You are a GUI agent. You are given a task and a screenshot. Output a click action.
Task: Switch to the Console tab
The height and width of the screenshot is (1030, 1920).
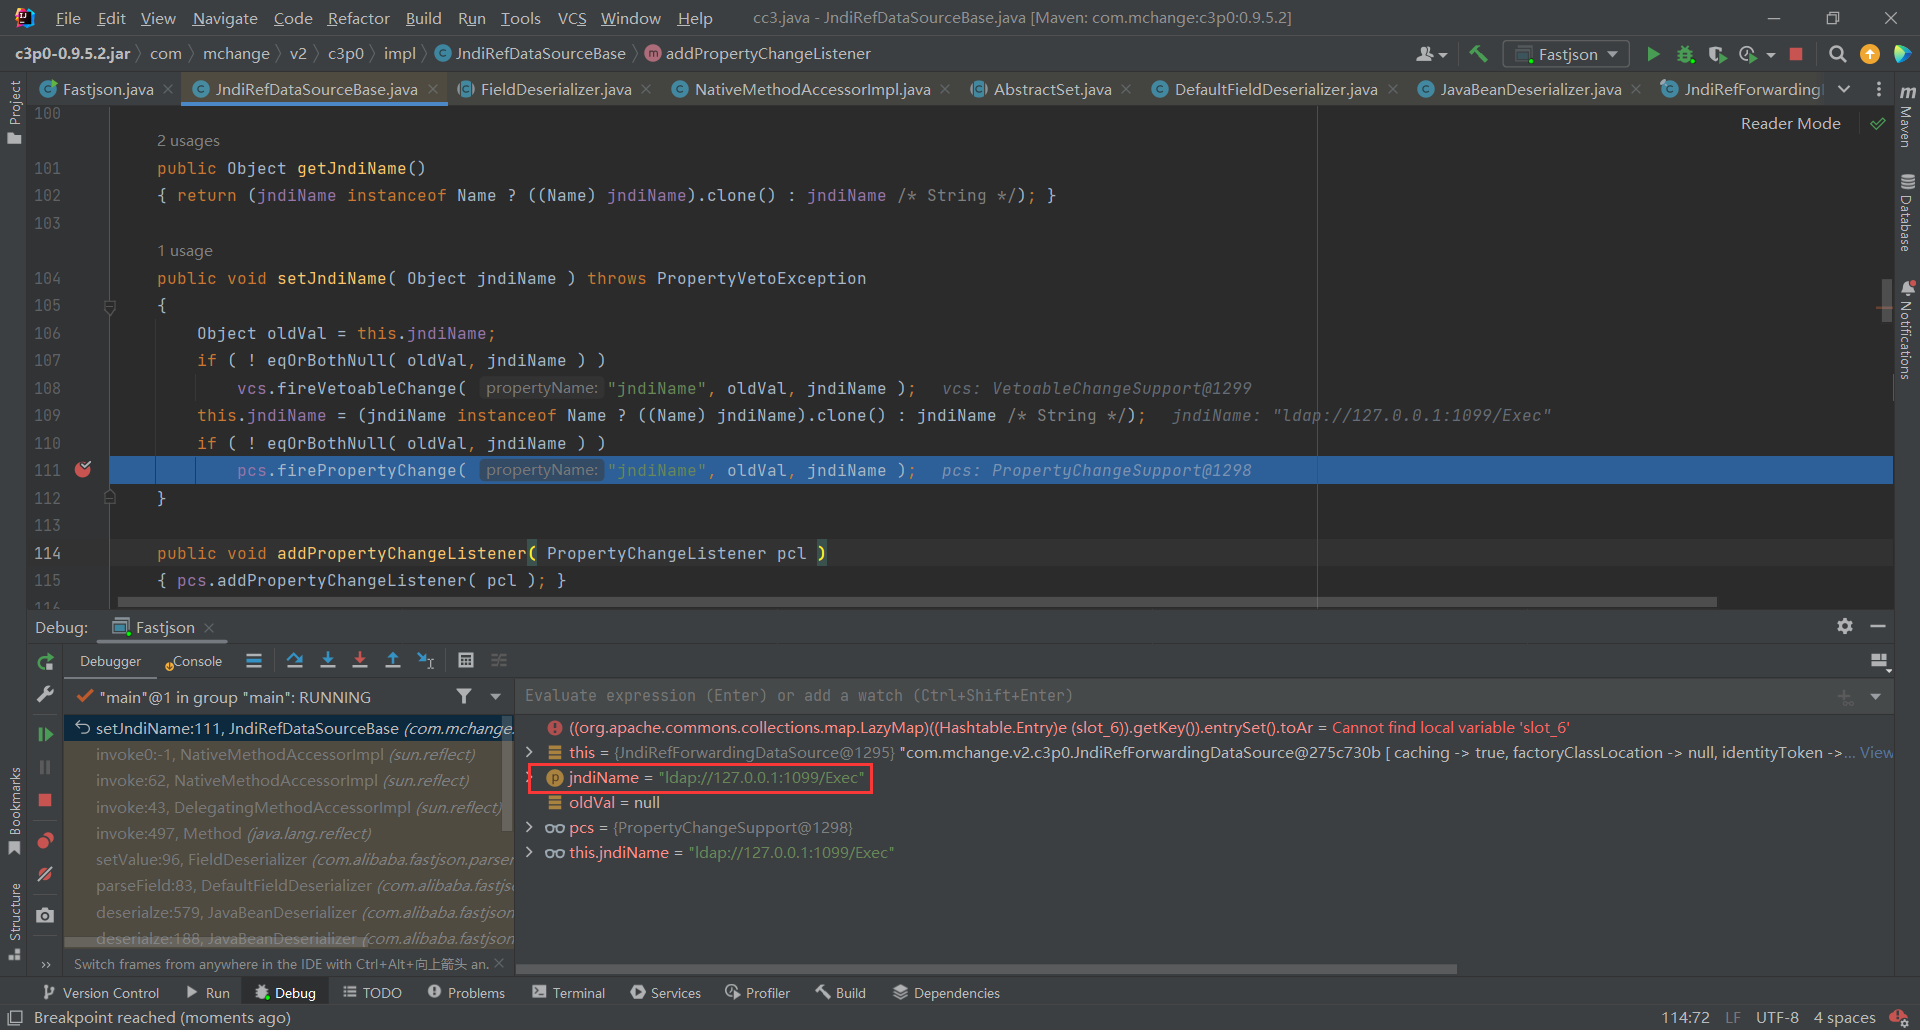tap(194, 661)
